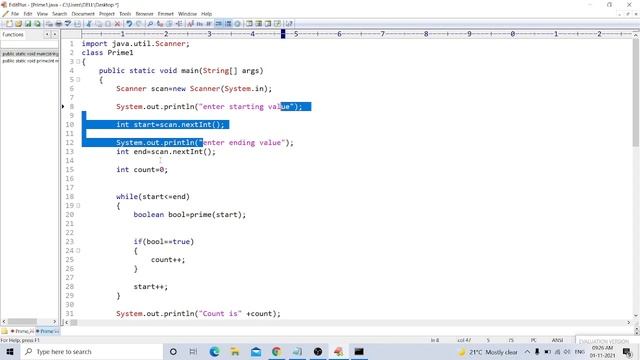Click the Functions panel horizontal scrollbar thumb
640x360 pixels.
tap(22, 322)
